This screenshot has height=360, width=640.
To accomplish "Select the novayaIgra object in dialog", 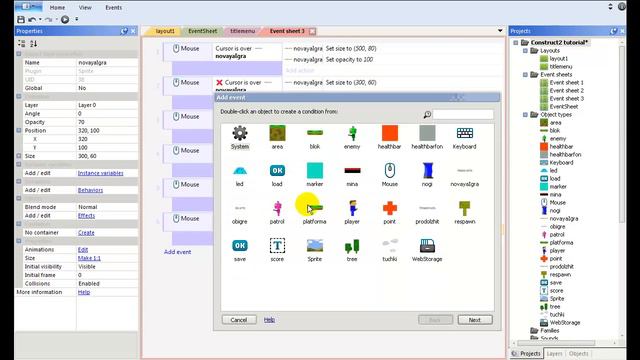I will pos(464,175).
